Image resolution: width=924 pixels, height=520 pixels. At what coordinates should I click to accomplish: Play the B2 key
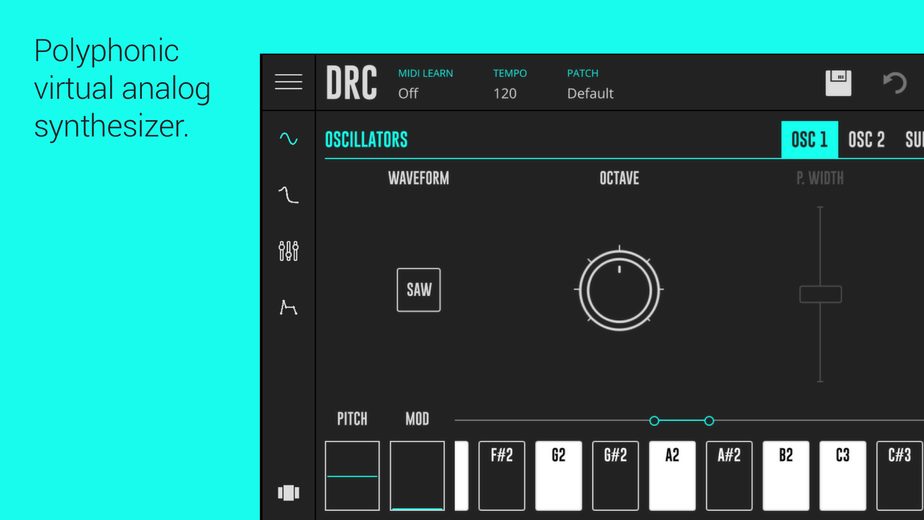click(786, 476)
